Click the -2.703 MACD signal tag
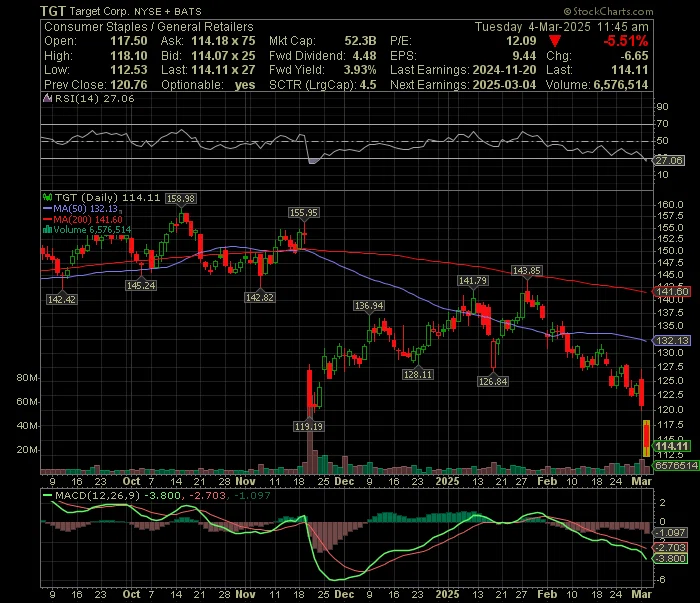 [670, 547]
